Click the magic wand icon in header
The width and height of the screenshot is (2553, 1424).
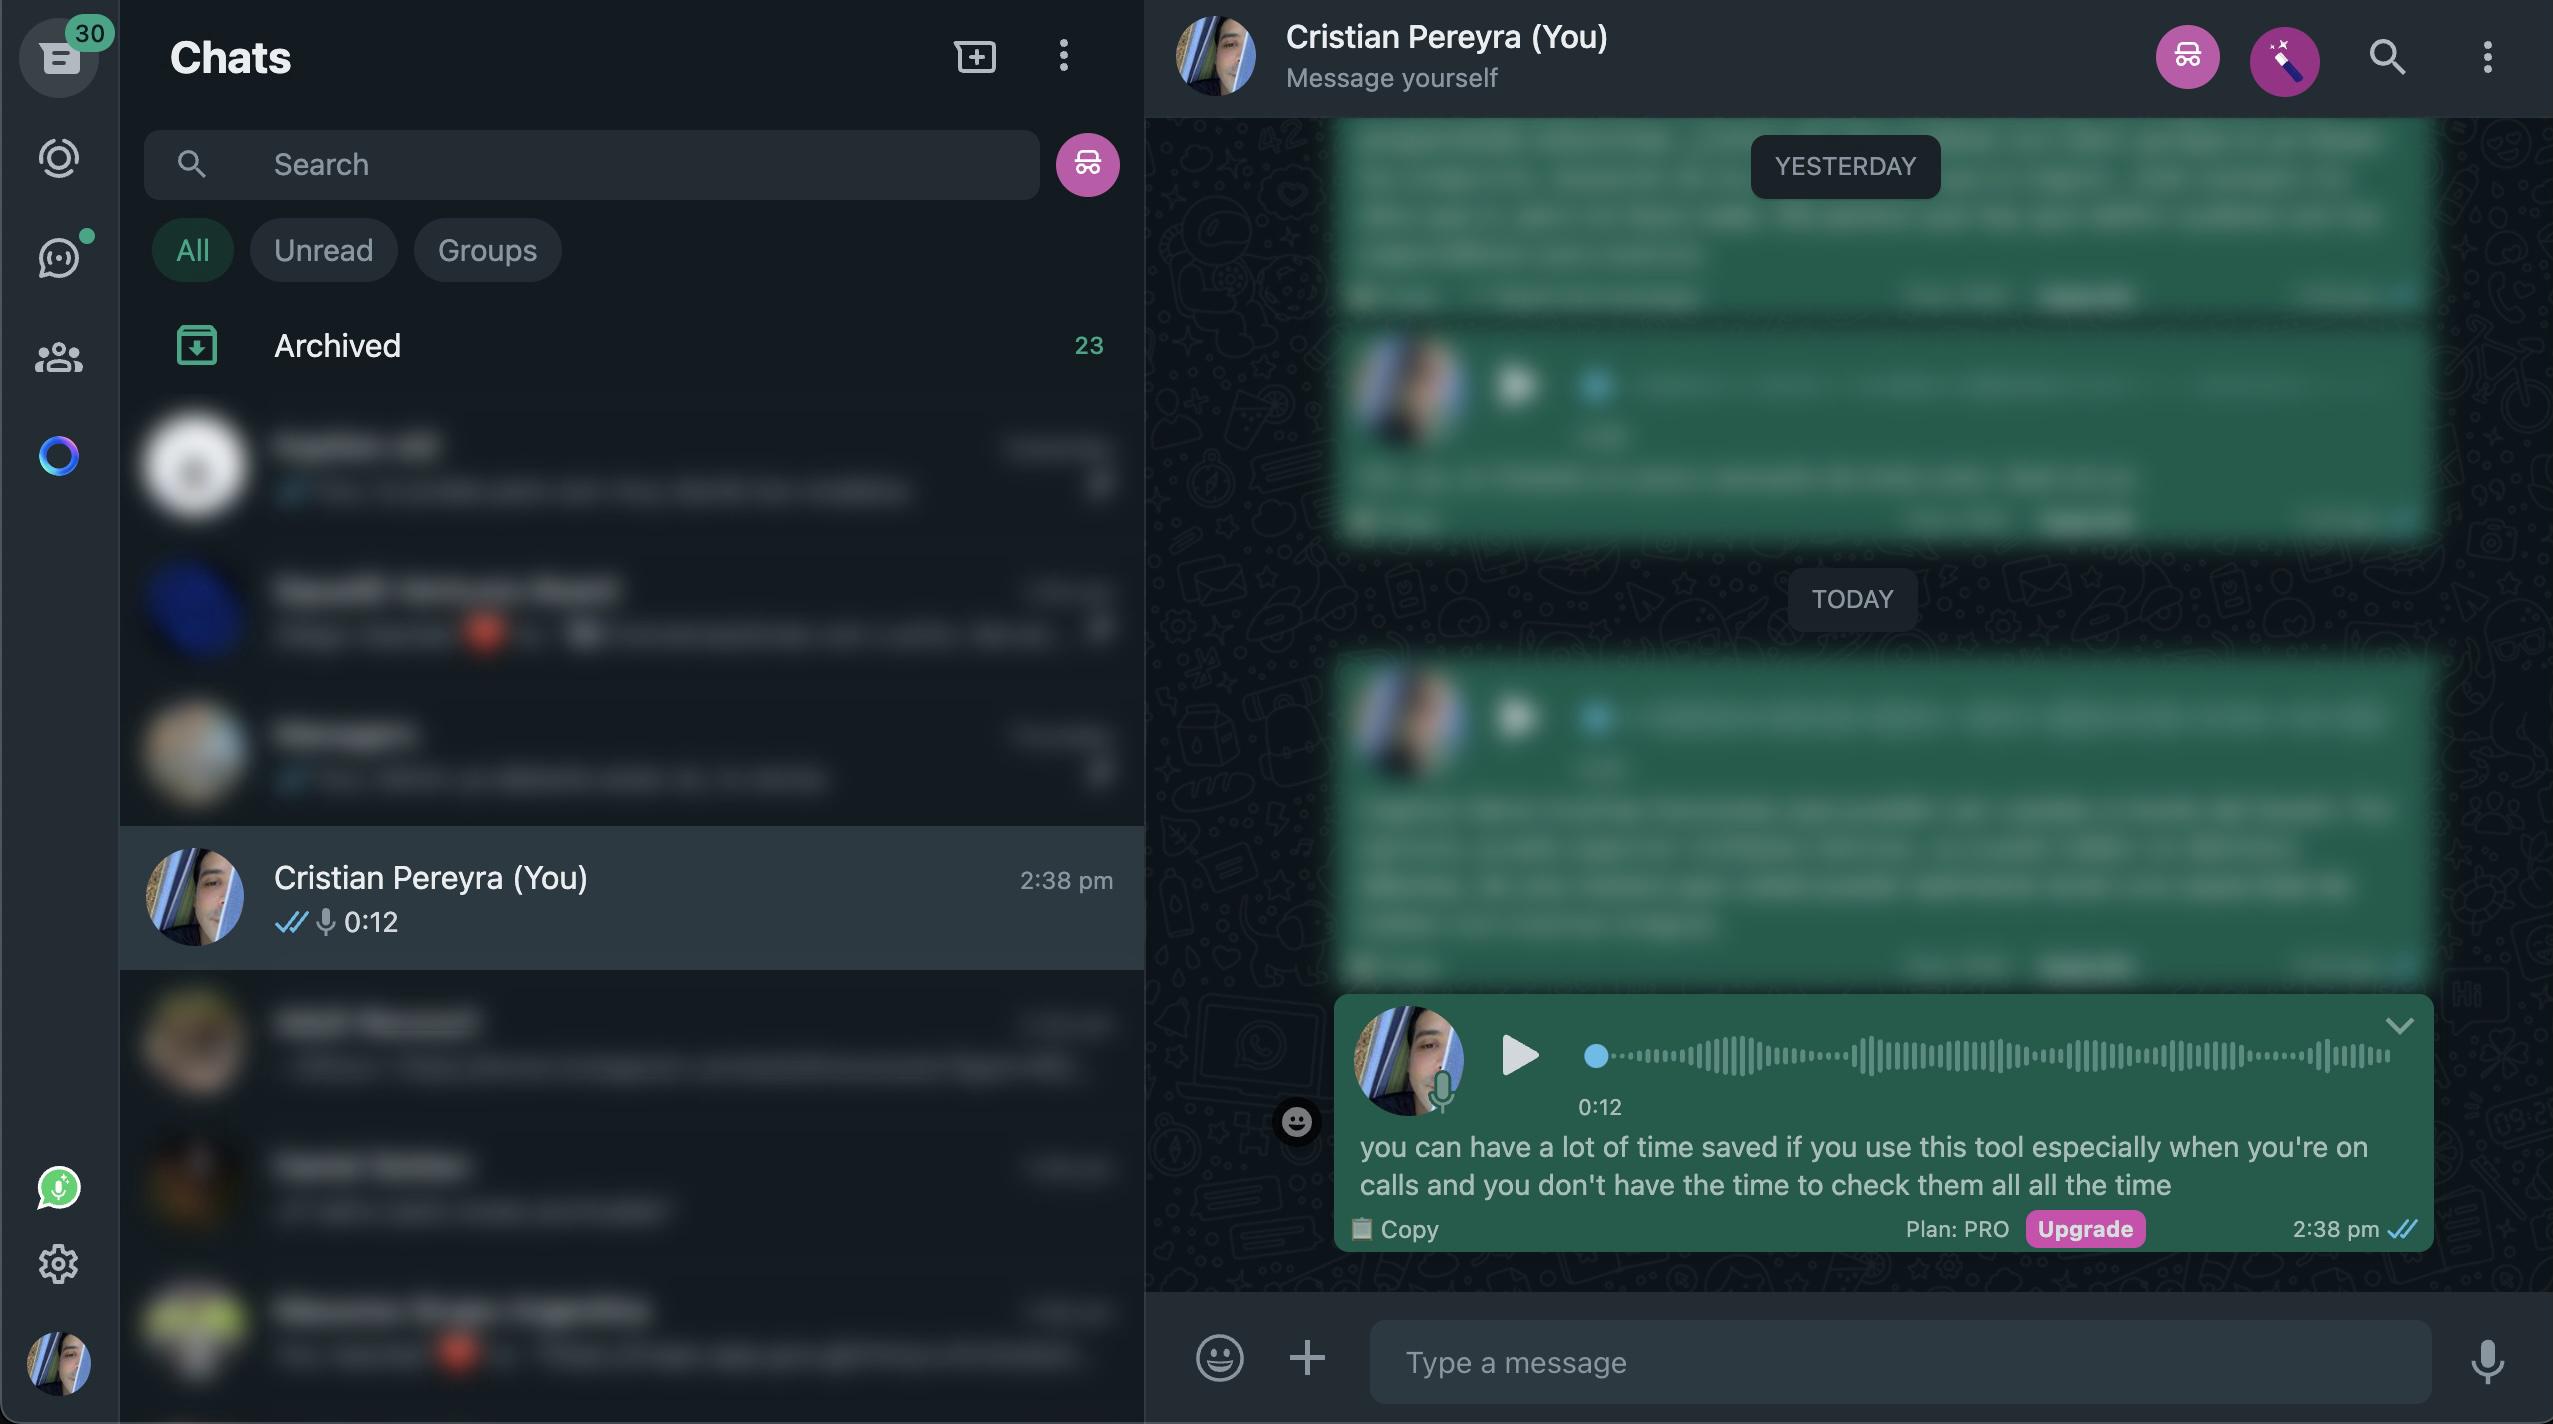pos(2284,59)
